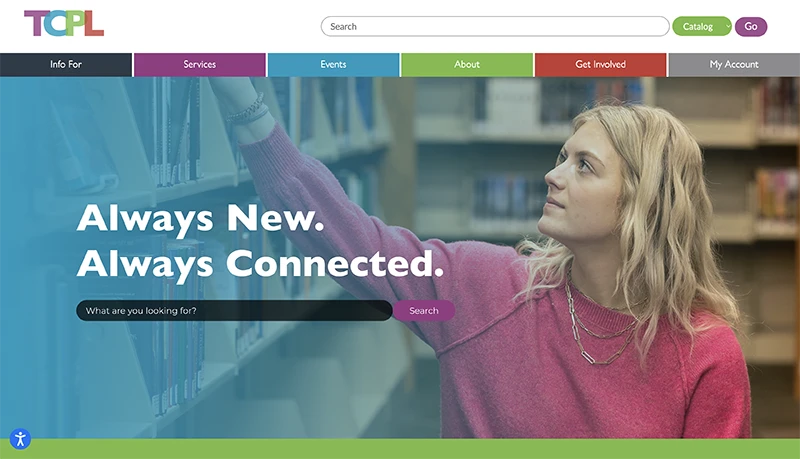Click 'Always Connected.' headline line

(260, 264)
